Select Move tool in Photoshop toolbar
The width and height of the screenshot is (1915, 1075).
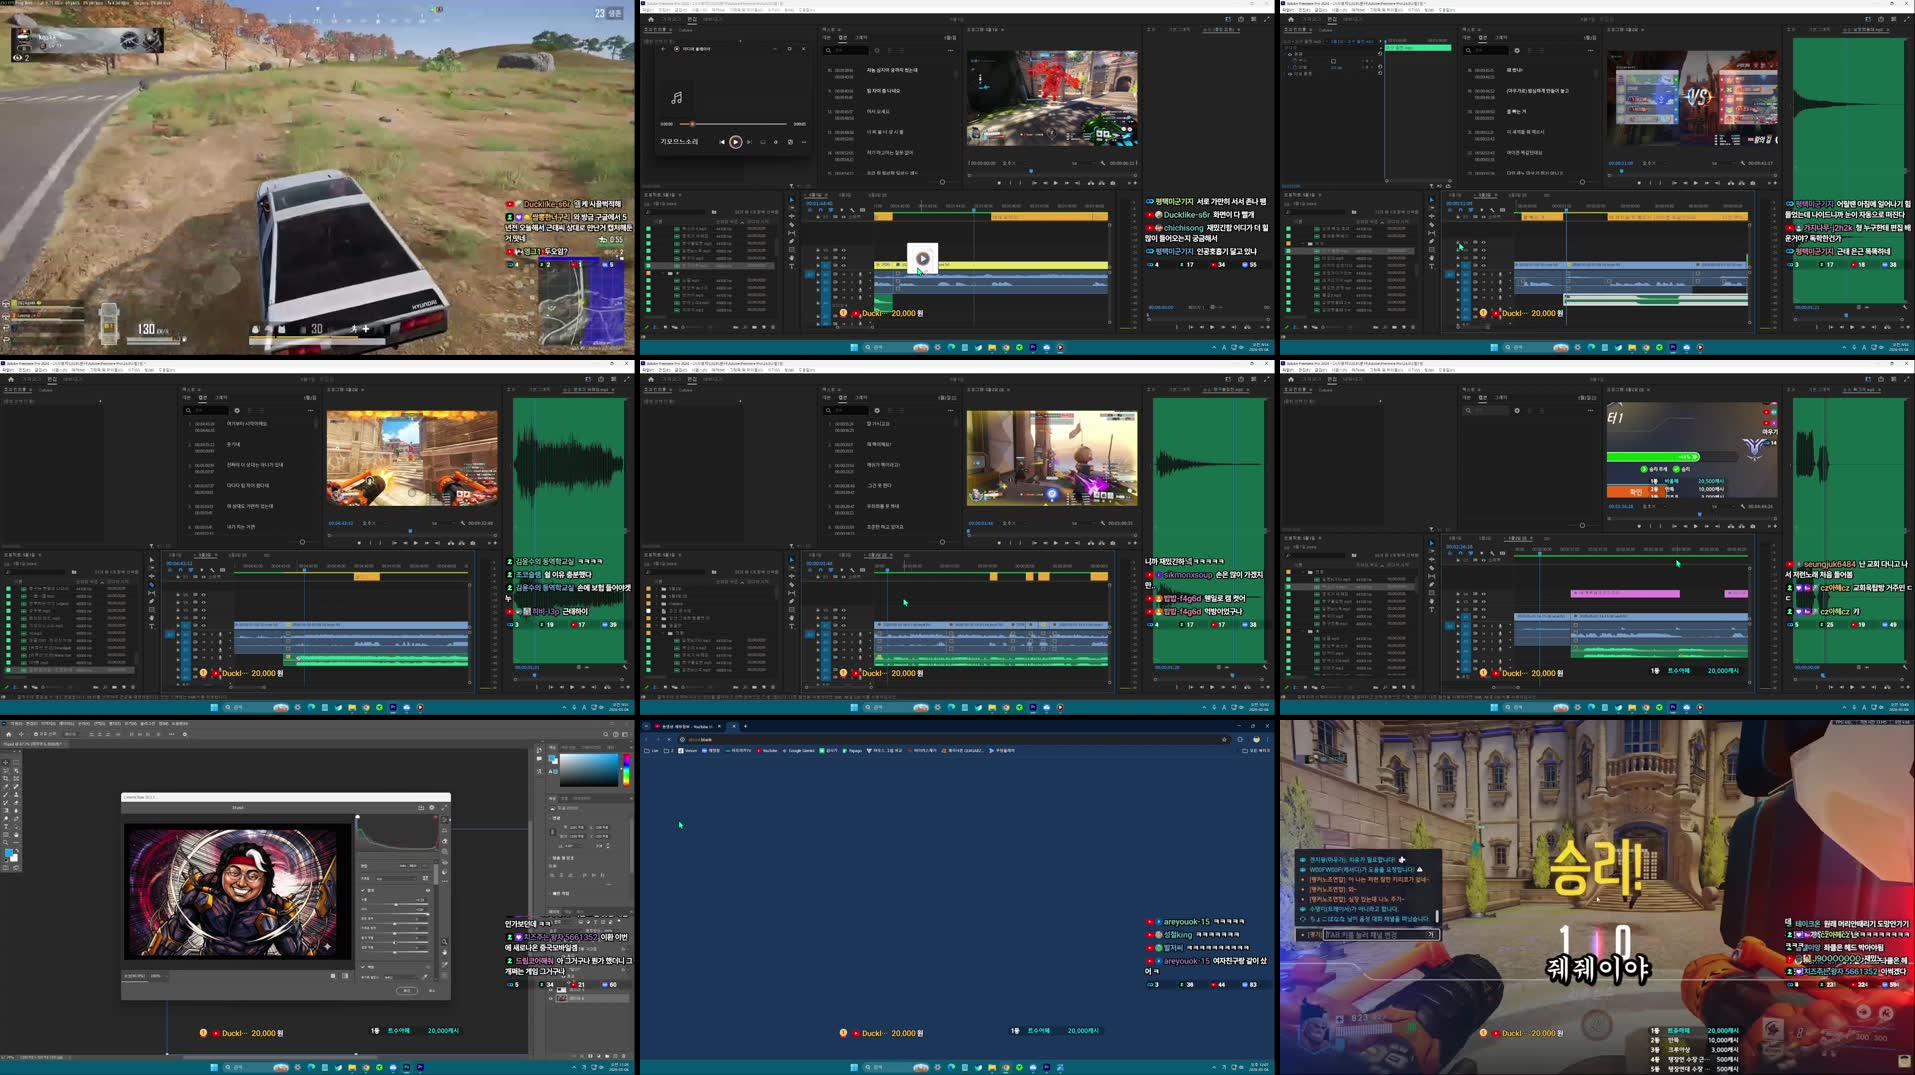[5, 762]
